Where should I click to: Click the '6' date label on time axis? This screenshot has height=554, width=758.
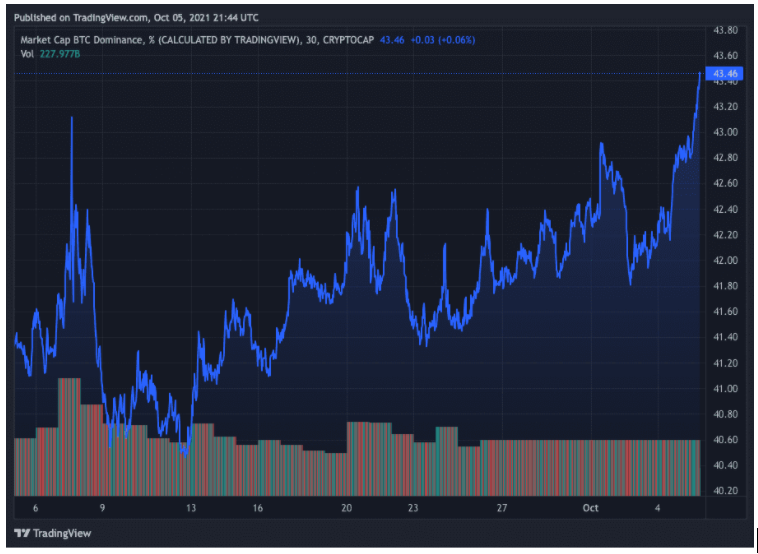35,508
